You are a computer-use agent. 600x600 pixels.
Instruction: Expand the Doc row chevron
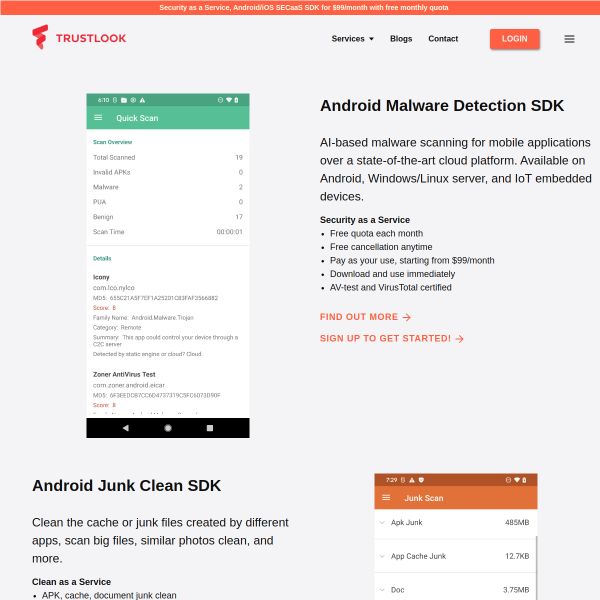tap(382, 590)
